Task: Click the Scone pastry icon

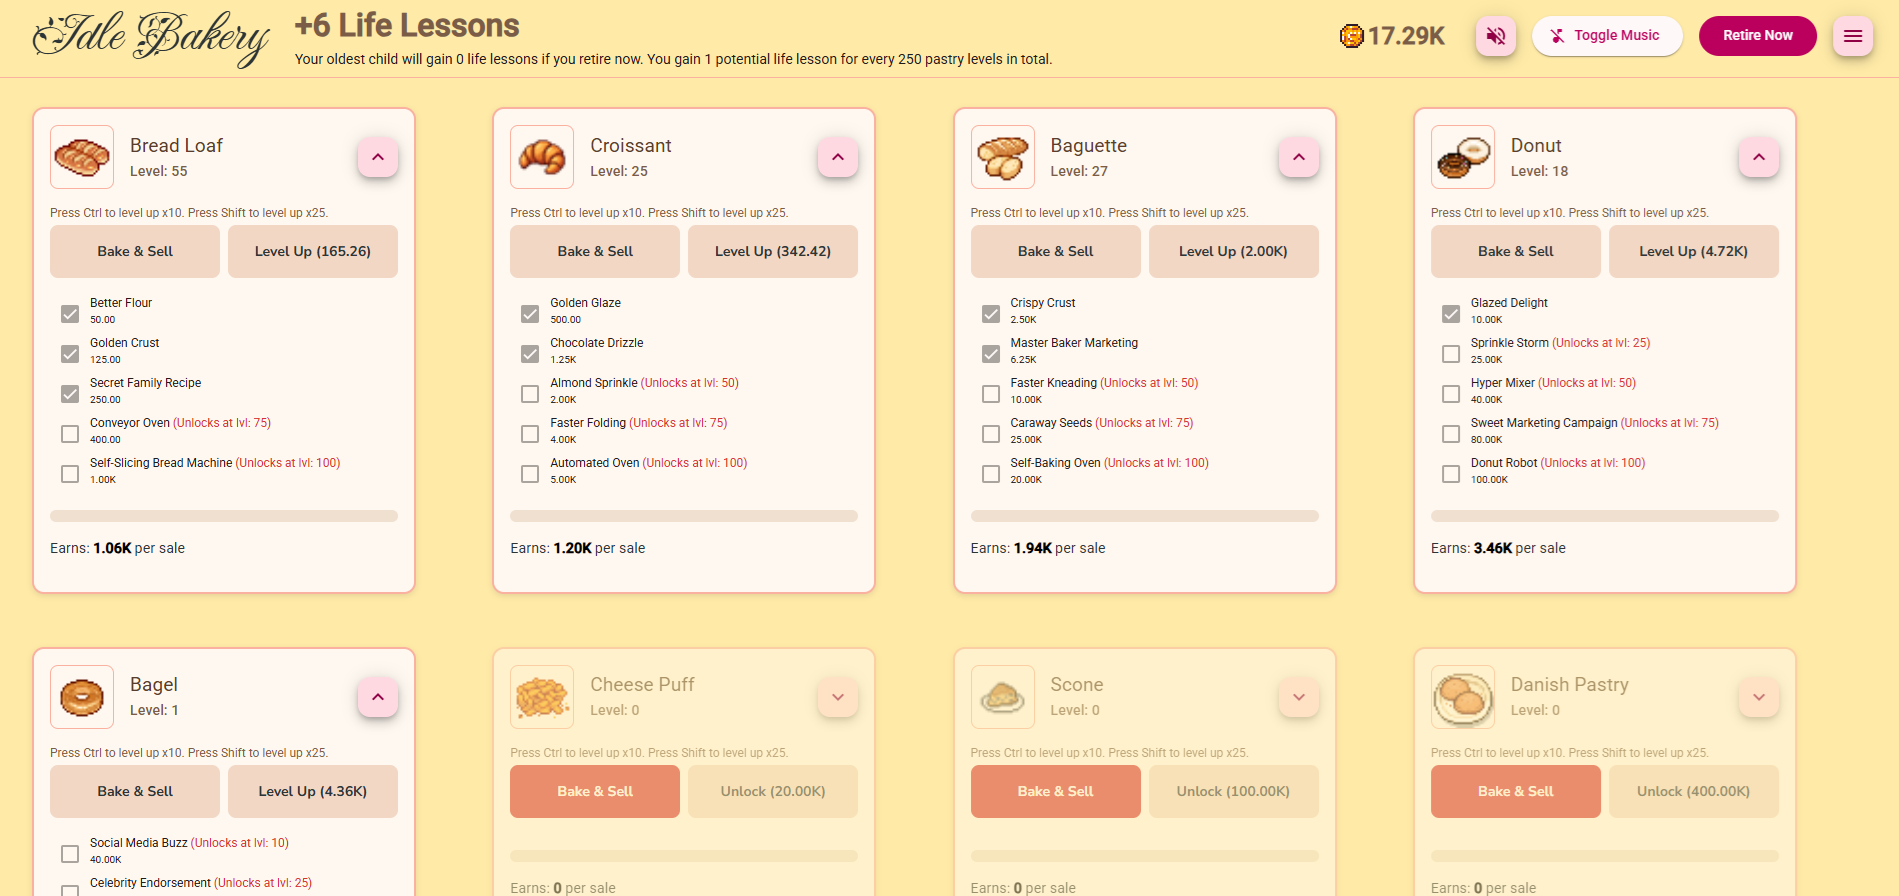Action: point(1002,697)
